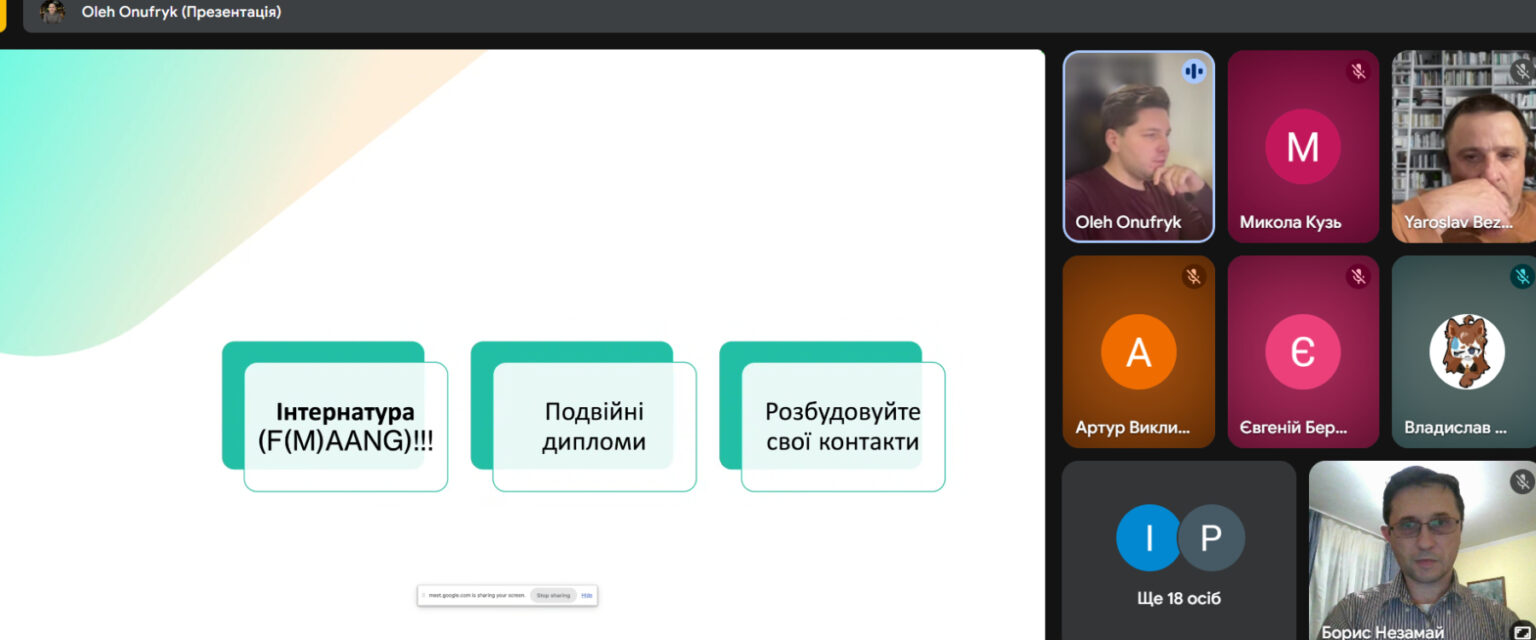
Task: Click the 'Подвійні дипломи' slide card
Action: click(x=593, y=427)
